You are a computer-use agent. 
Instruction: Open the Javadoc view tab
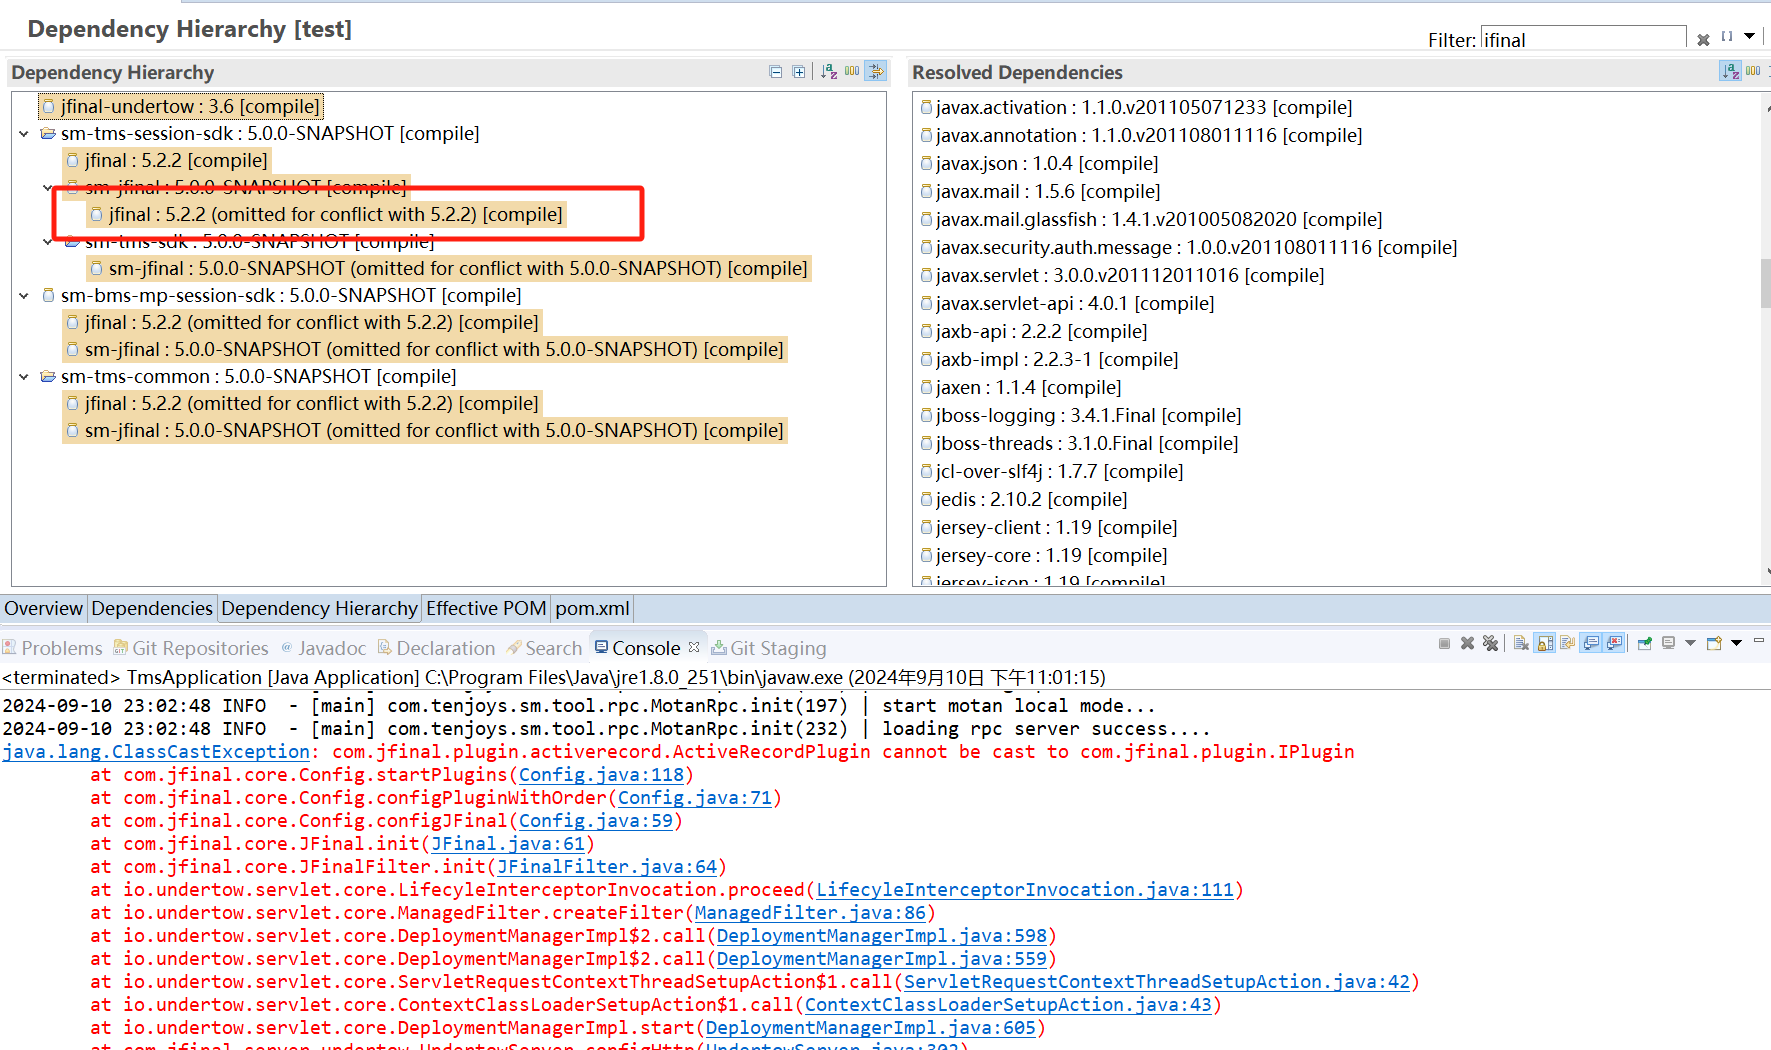point(324,648)
